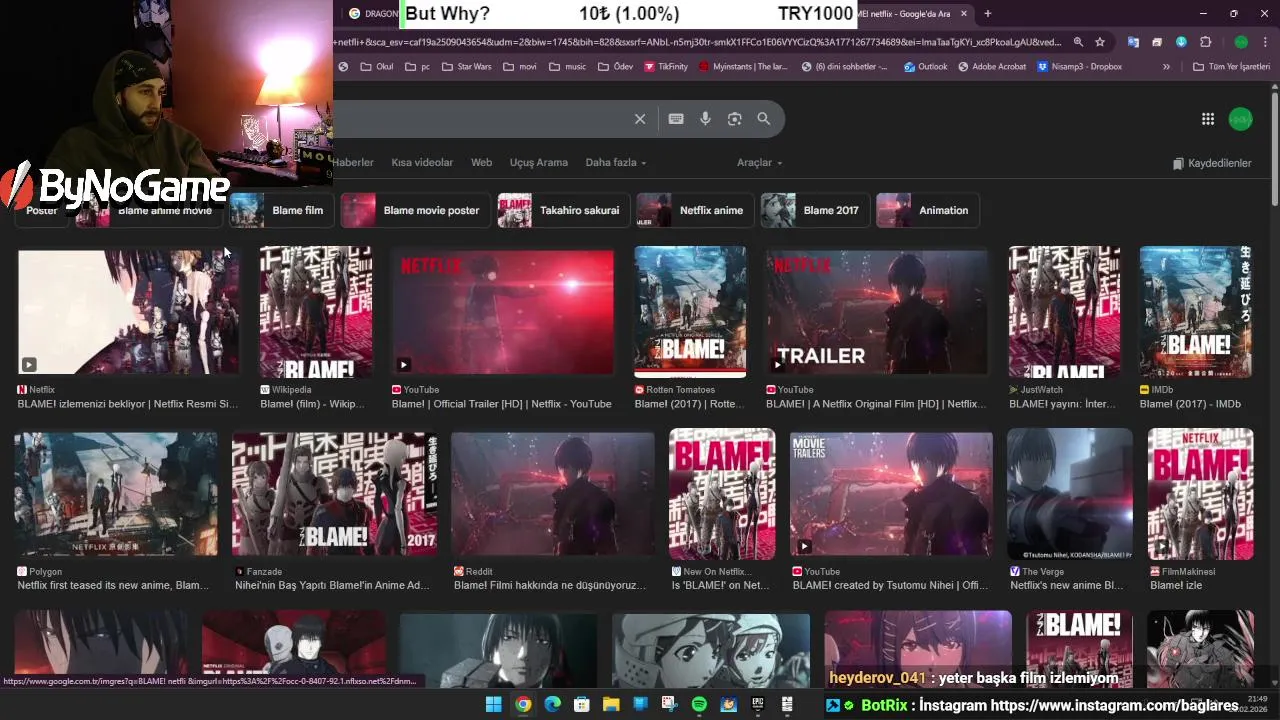Open the Rotten Tomatoes Blame! (2017) link
Image resolution: width=1280 pixels, height=720 pixels.
coord(689,404)
